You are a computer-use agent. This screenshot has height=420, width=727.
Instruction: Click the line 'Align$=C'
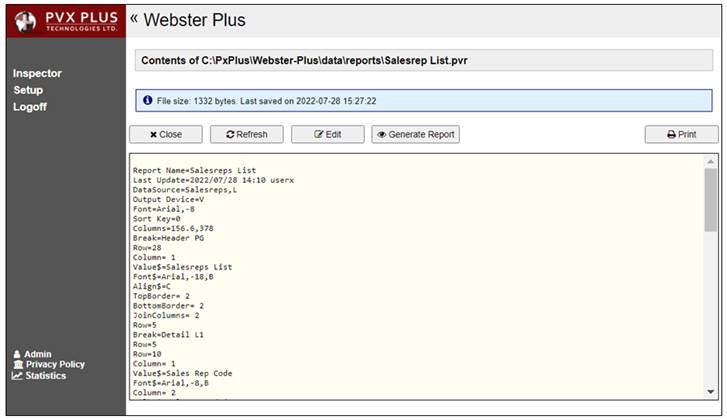[152, 286]
